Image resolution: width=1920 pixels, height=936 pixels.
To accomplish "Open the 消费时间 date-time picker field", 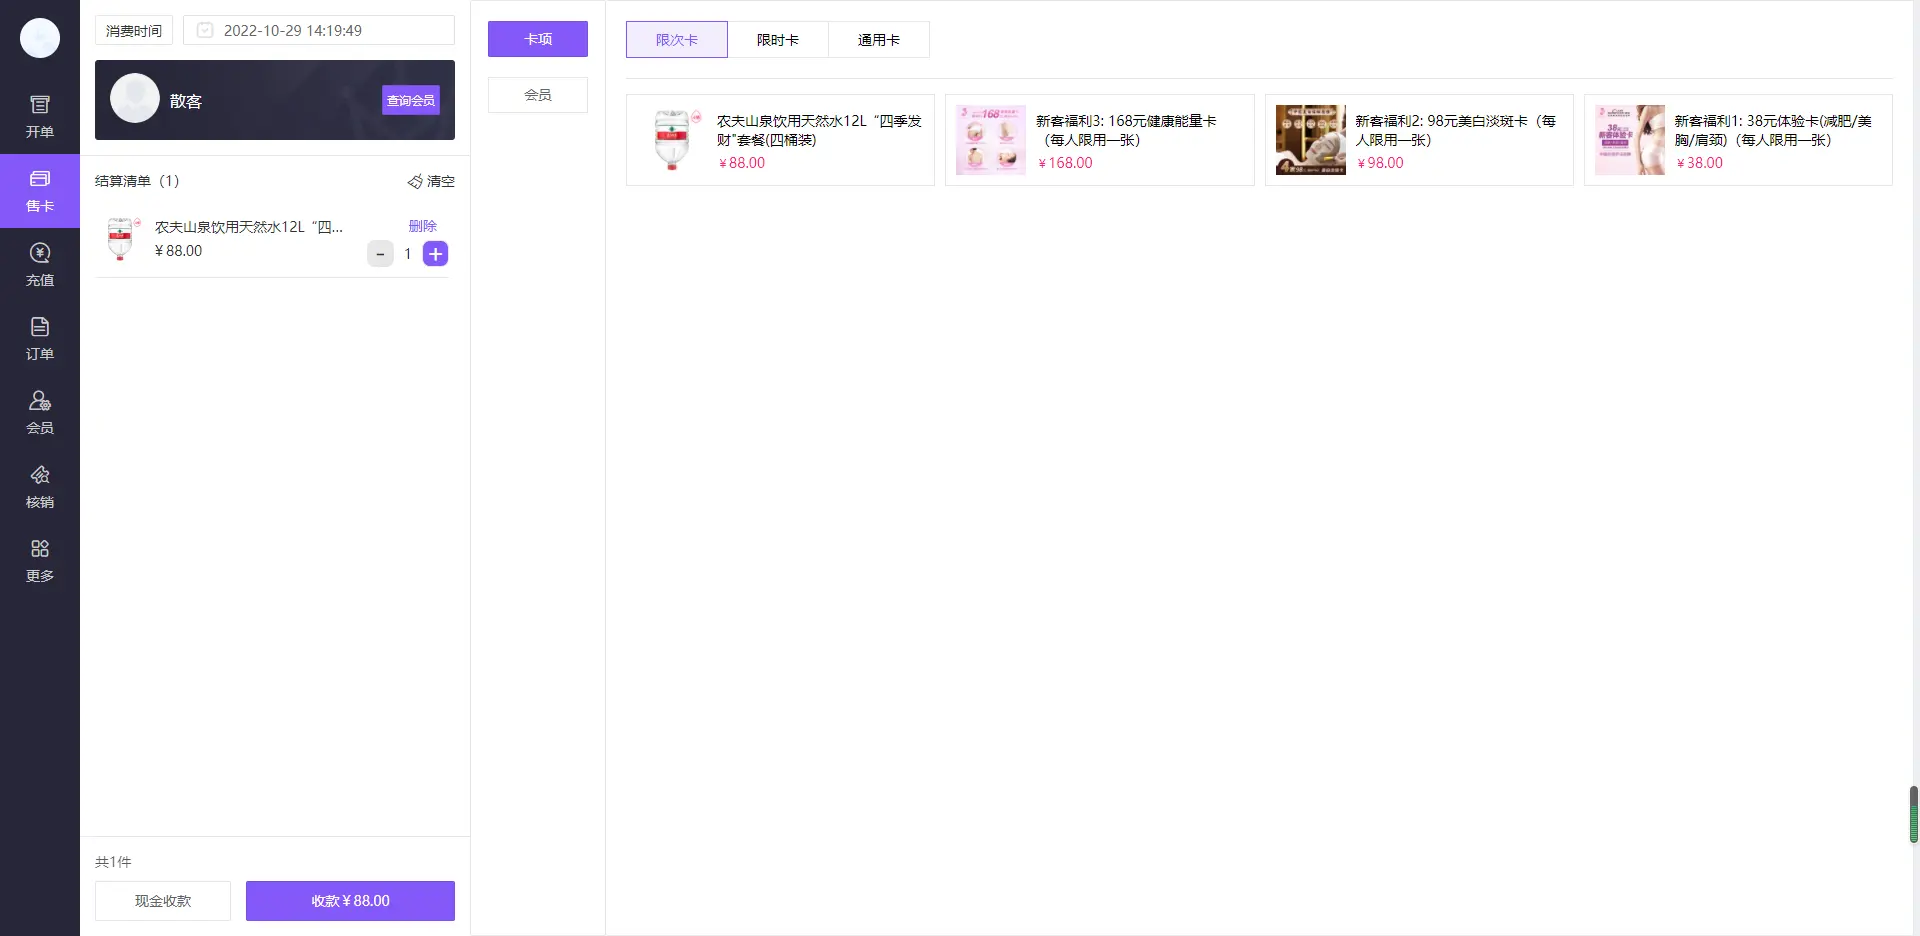I will click(x=318, y=30).
